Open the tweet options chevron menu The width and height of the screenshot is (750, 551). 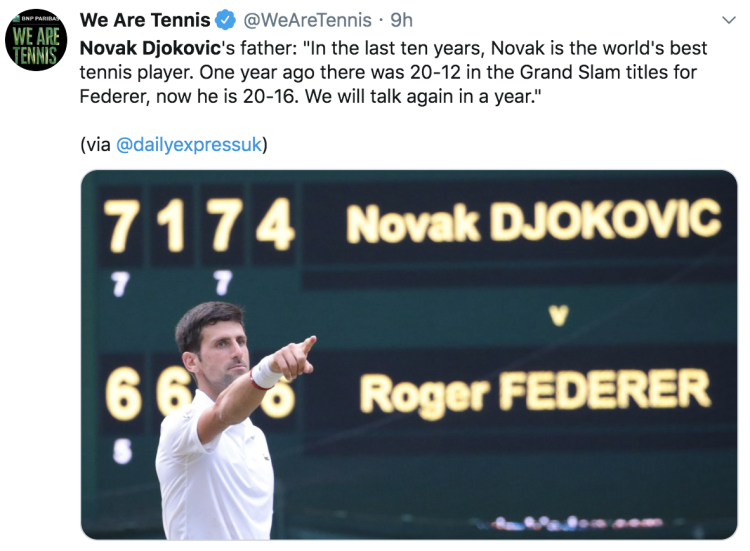coord(728,20)
